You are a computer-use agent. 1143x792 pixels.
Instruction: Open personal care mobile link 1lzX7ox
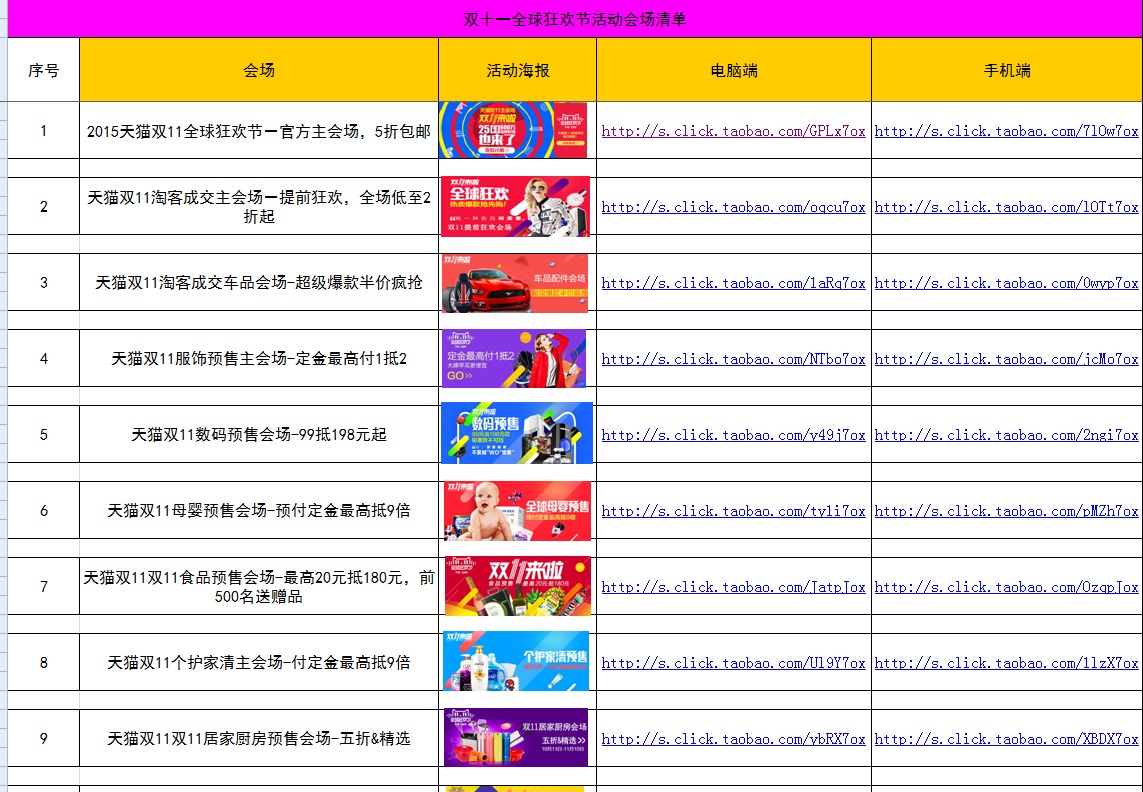(x=1005, y=663)
